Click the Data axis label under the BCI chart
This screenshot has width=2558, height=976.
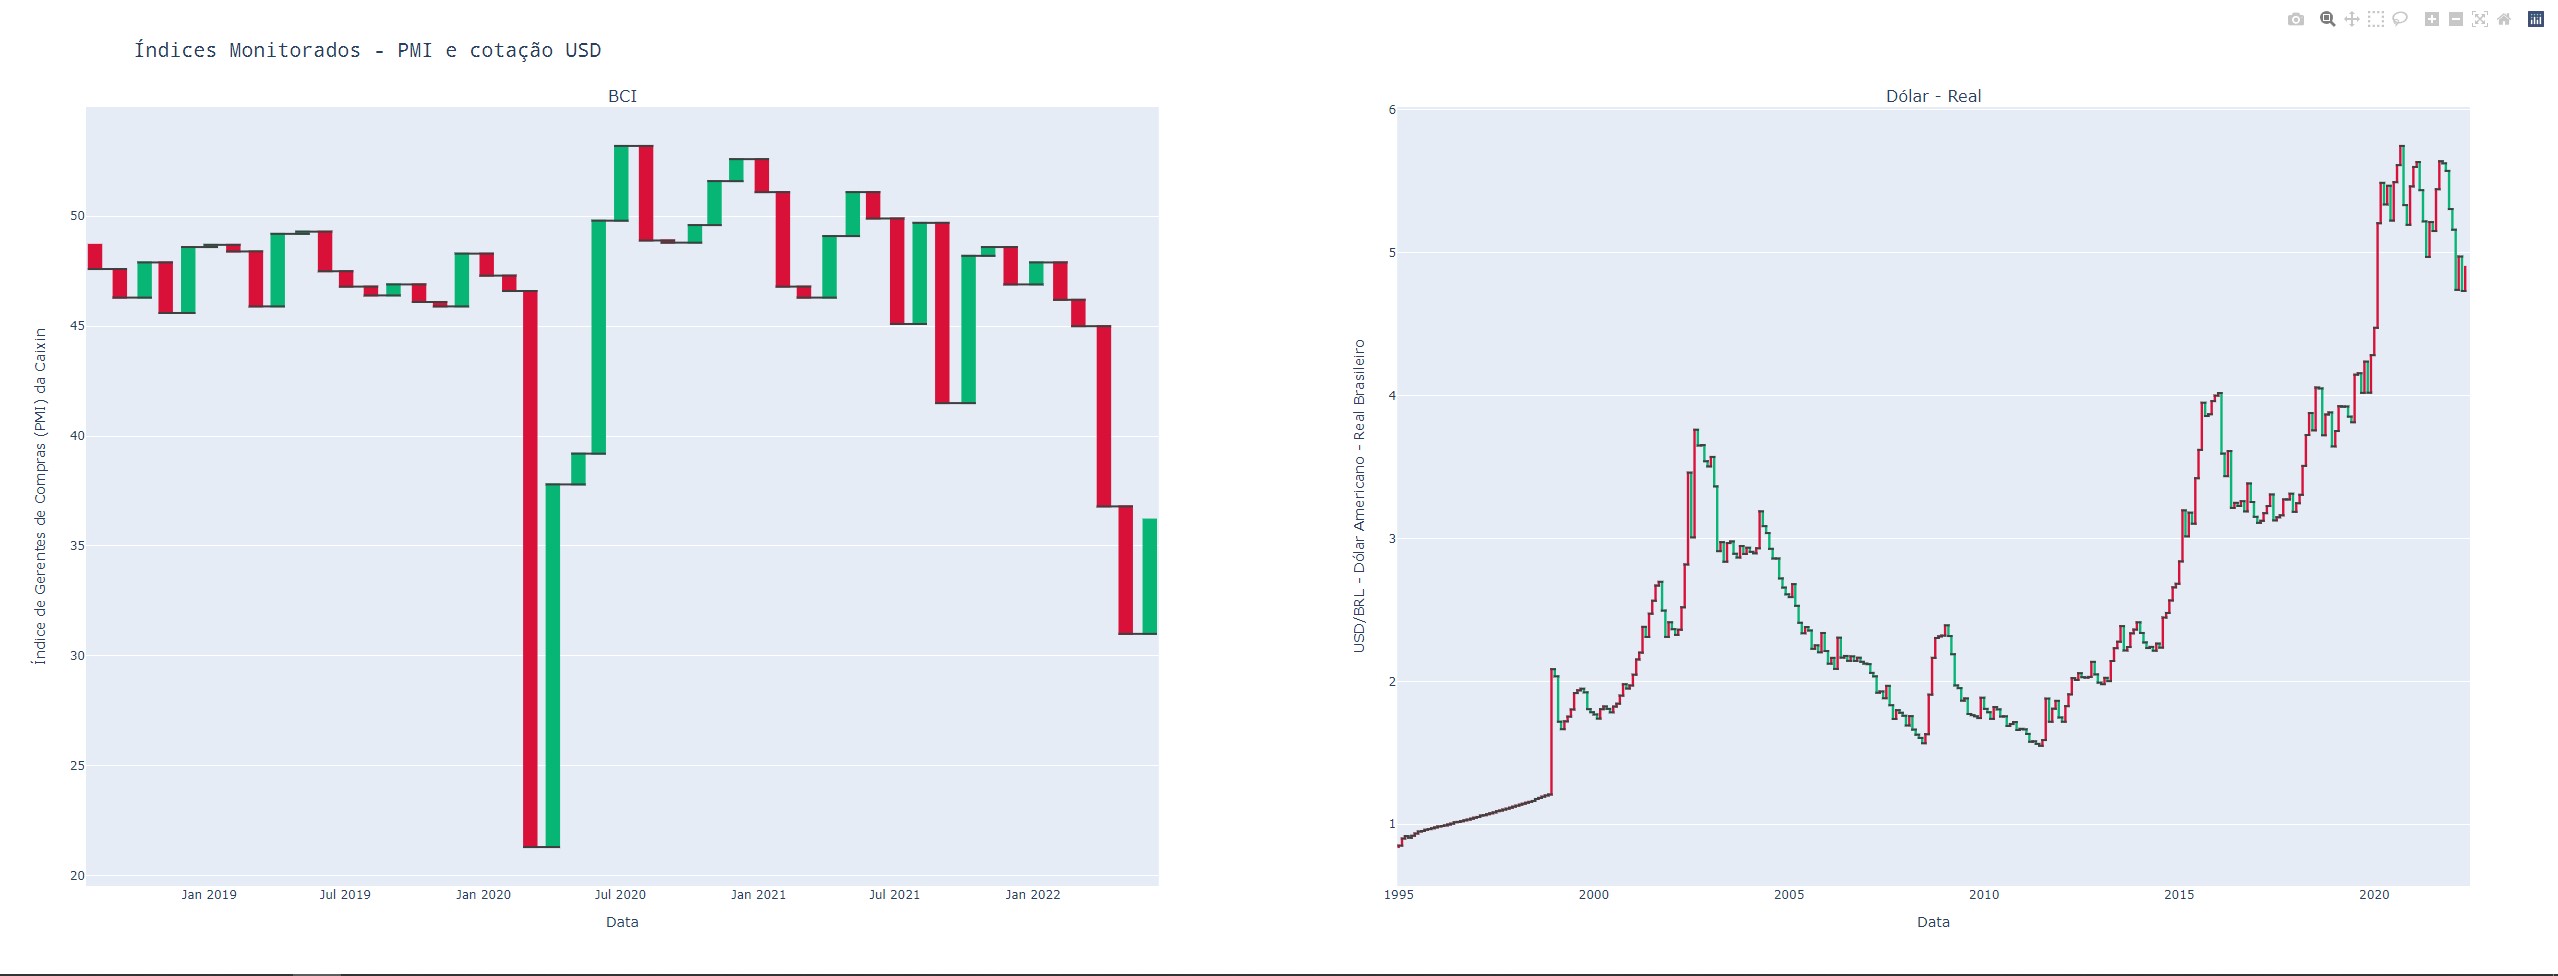[x=622, y=922]
